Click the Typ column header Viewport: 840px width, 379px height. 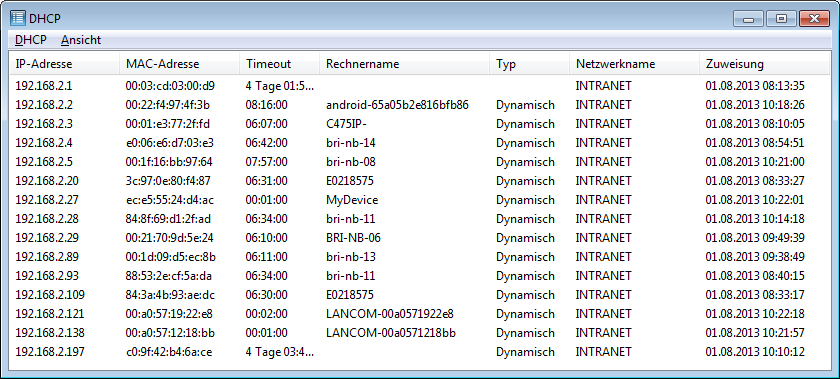pyautogui.click(x=530, y=64)
